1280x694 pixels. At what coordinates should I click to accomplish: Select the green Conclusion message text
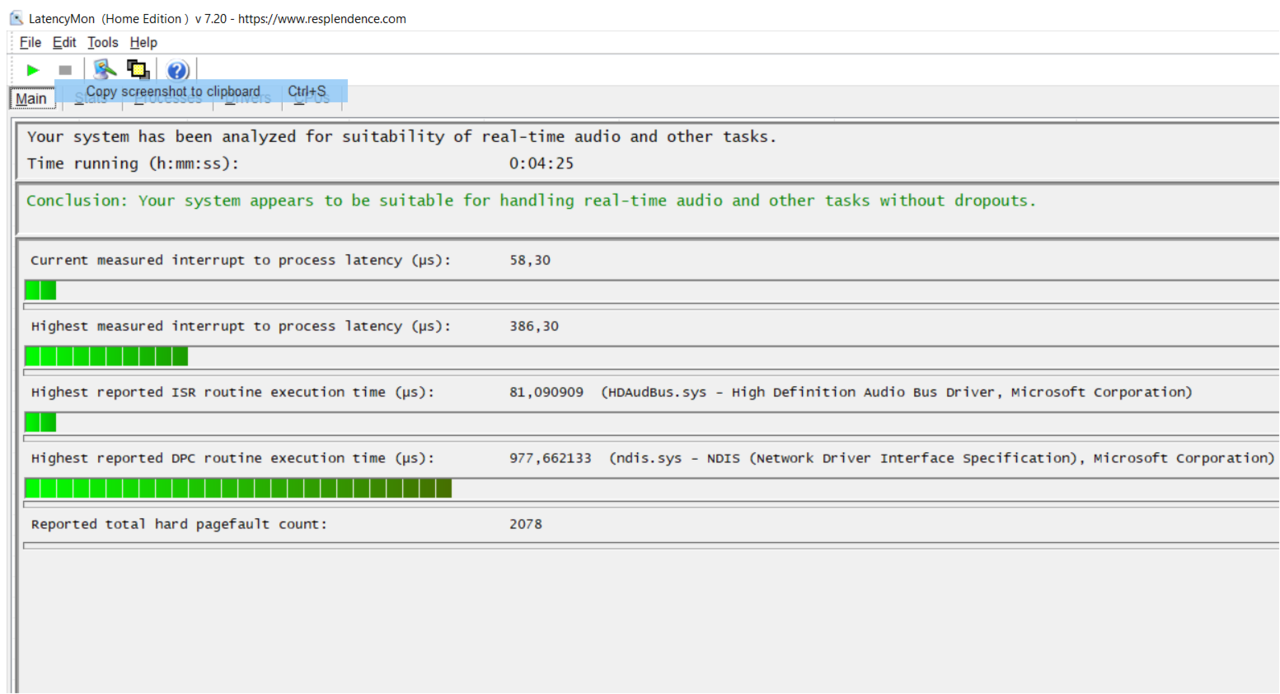(532, 200)
